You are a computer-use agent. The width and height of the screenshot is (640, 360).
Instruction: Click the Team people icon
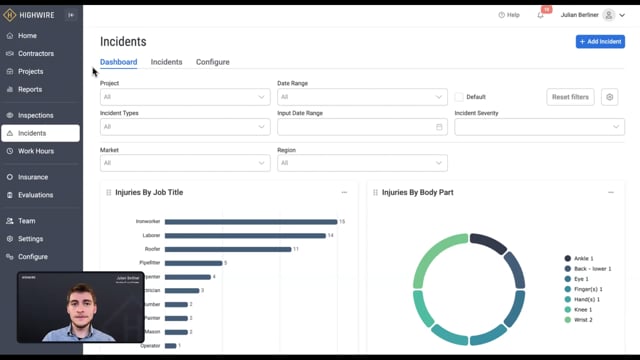(x=10, y=221)
